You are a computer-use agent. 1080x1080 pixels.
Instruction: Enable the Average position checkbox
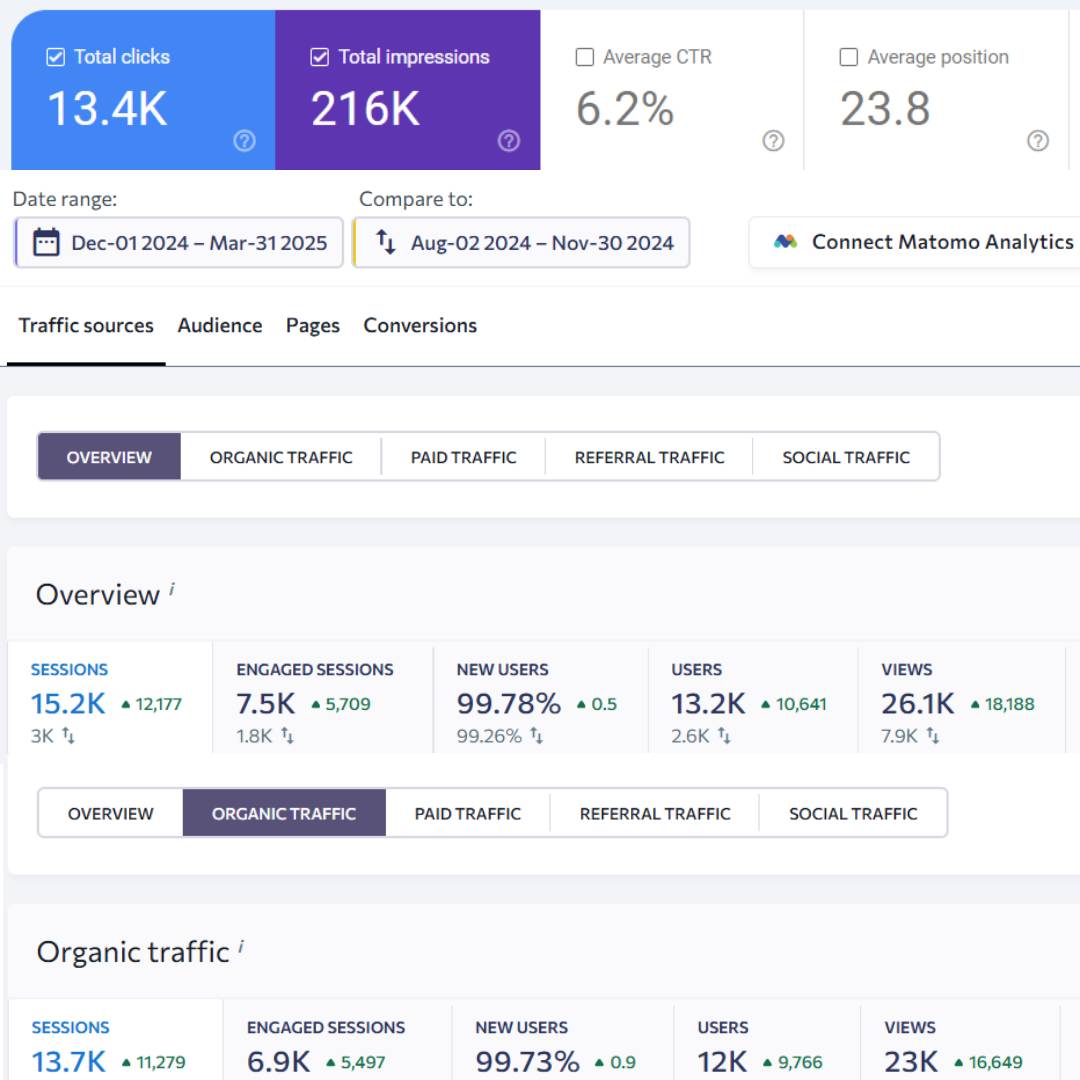click(849, 57)
